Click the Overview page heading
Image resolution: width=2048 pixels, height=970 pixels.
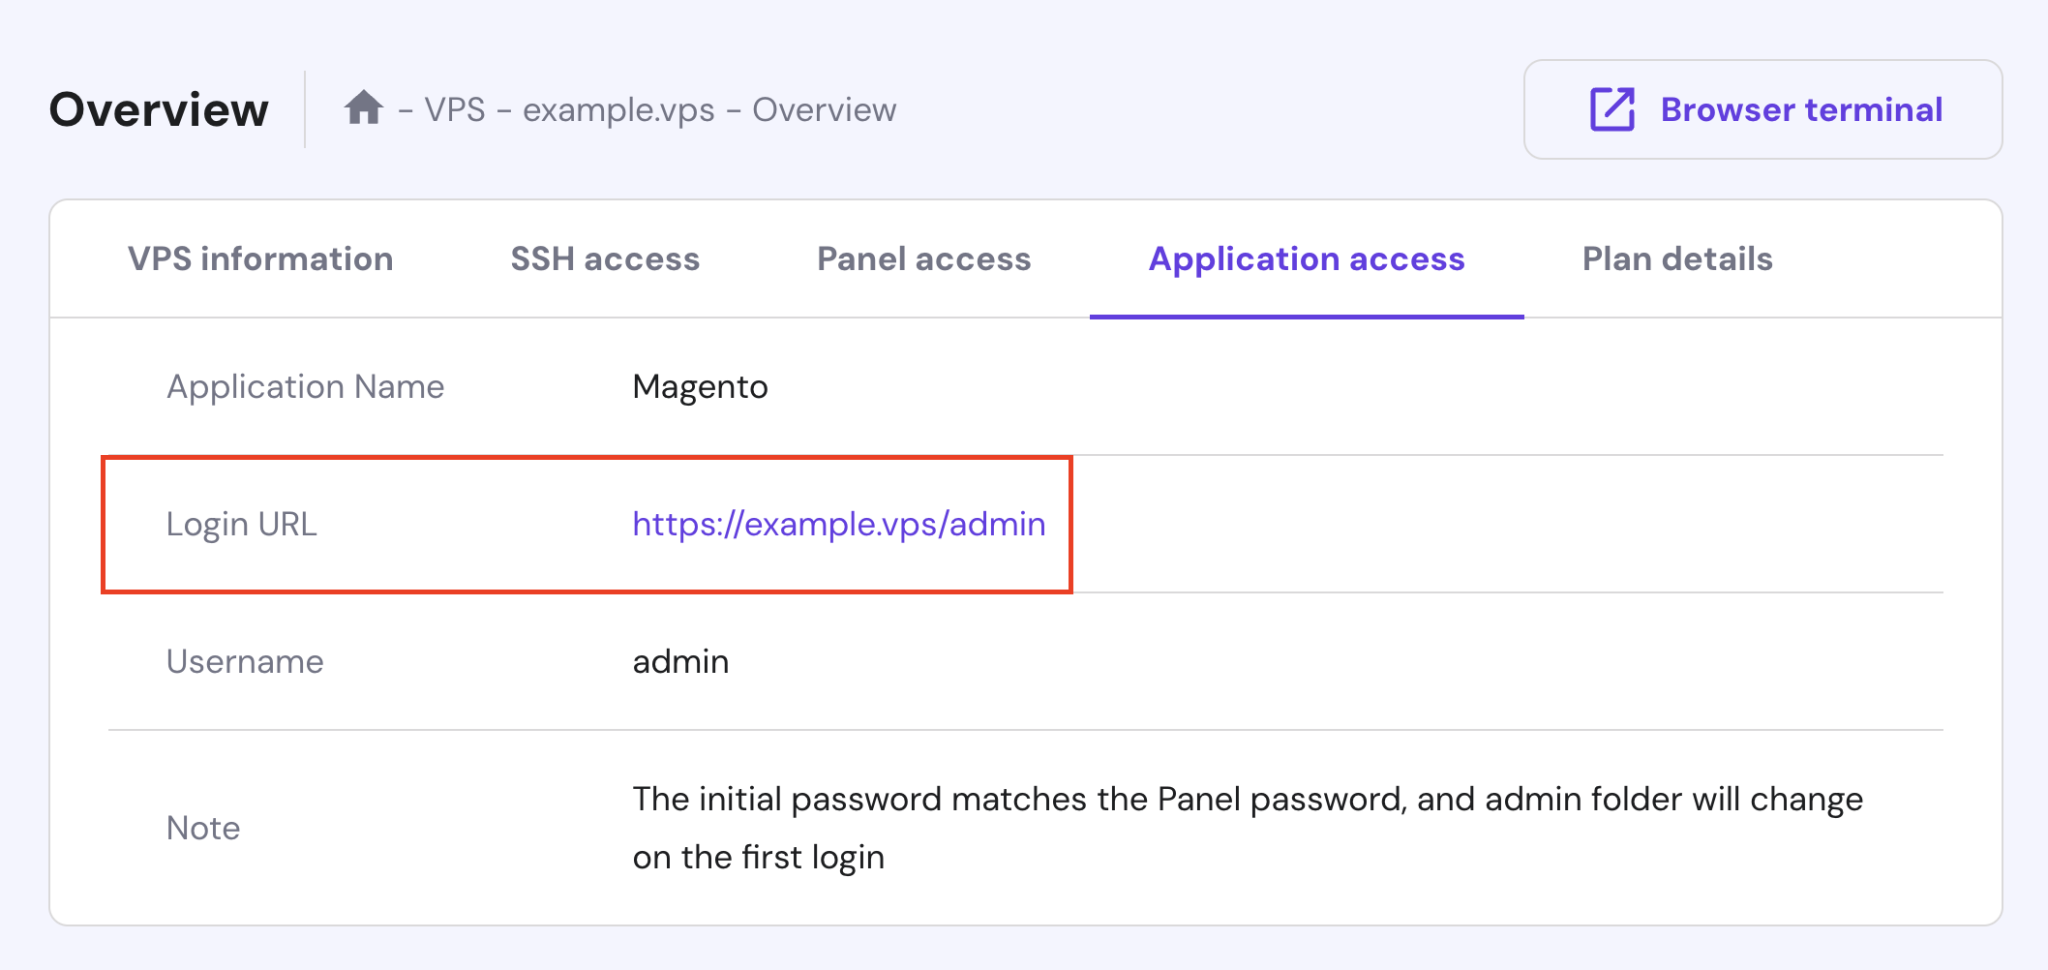(x=158, y=110)
